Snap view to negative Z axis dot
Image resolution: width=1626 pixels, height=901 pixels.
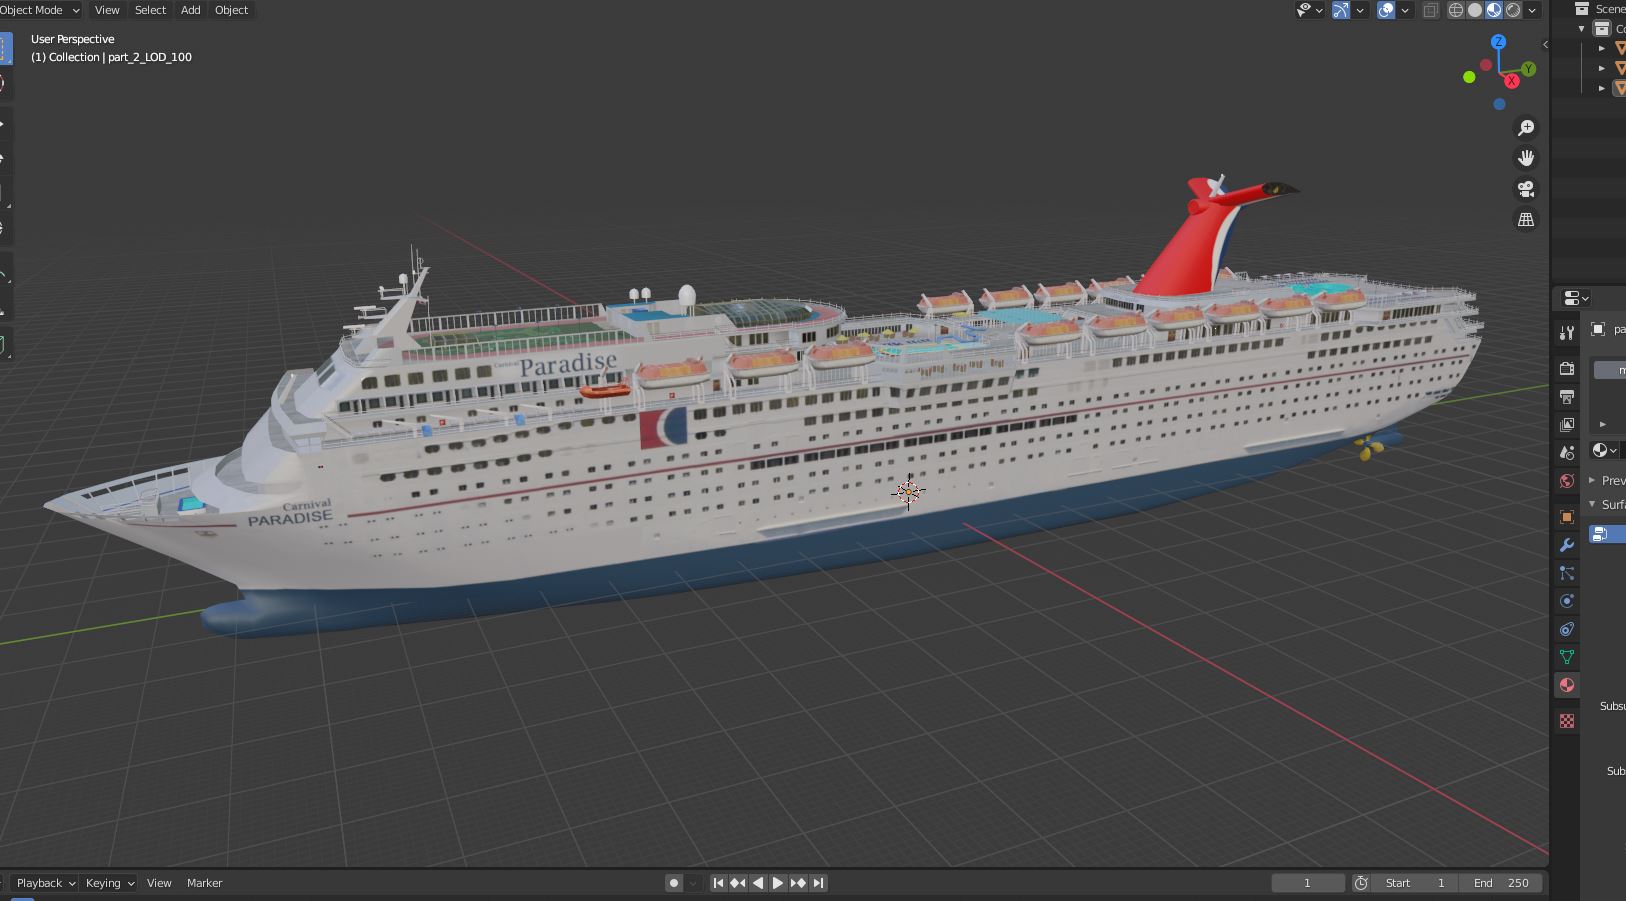[1499, 104]
